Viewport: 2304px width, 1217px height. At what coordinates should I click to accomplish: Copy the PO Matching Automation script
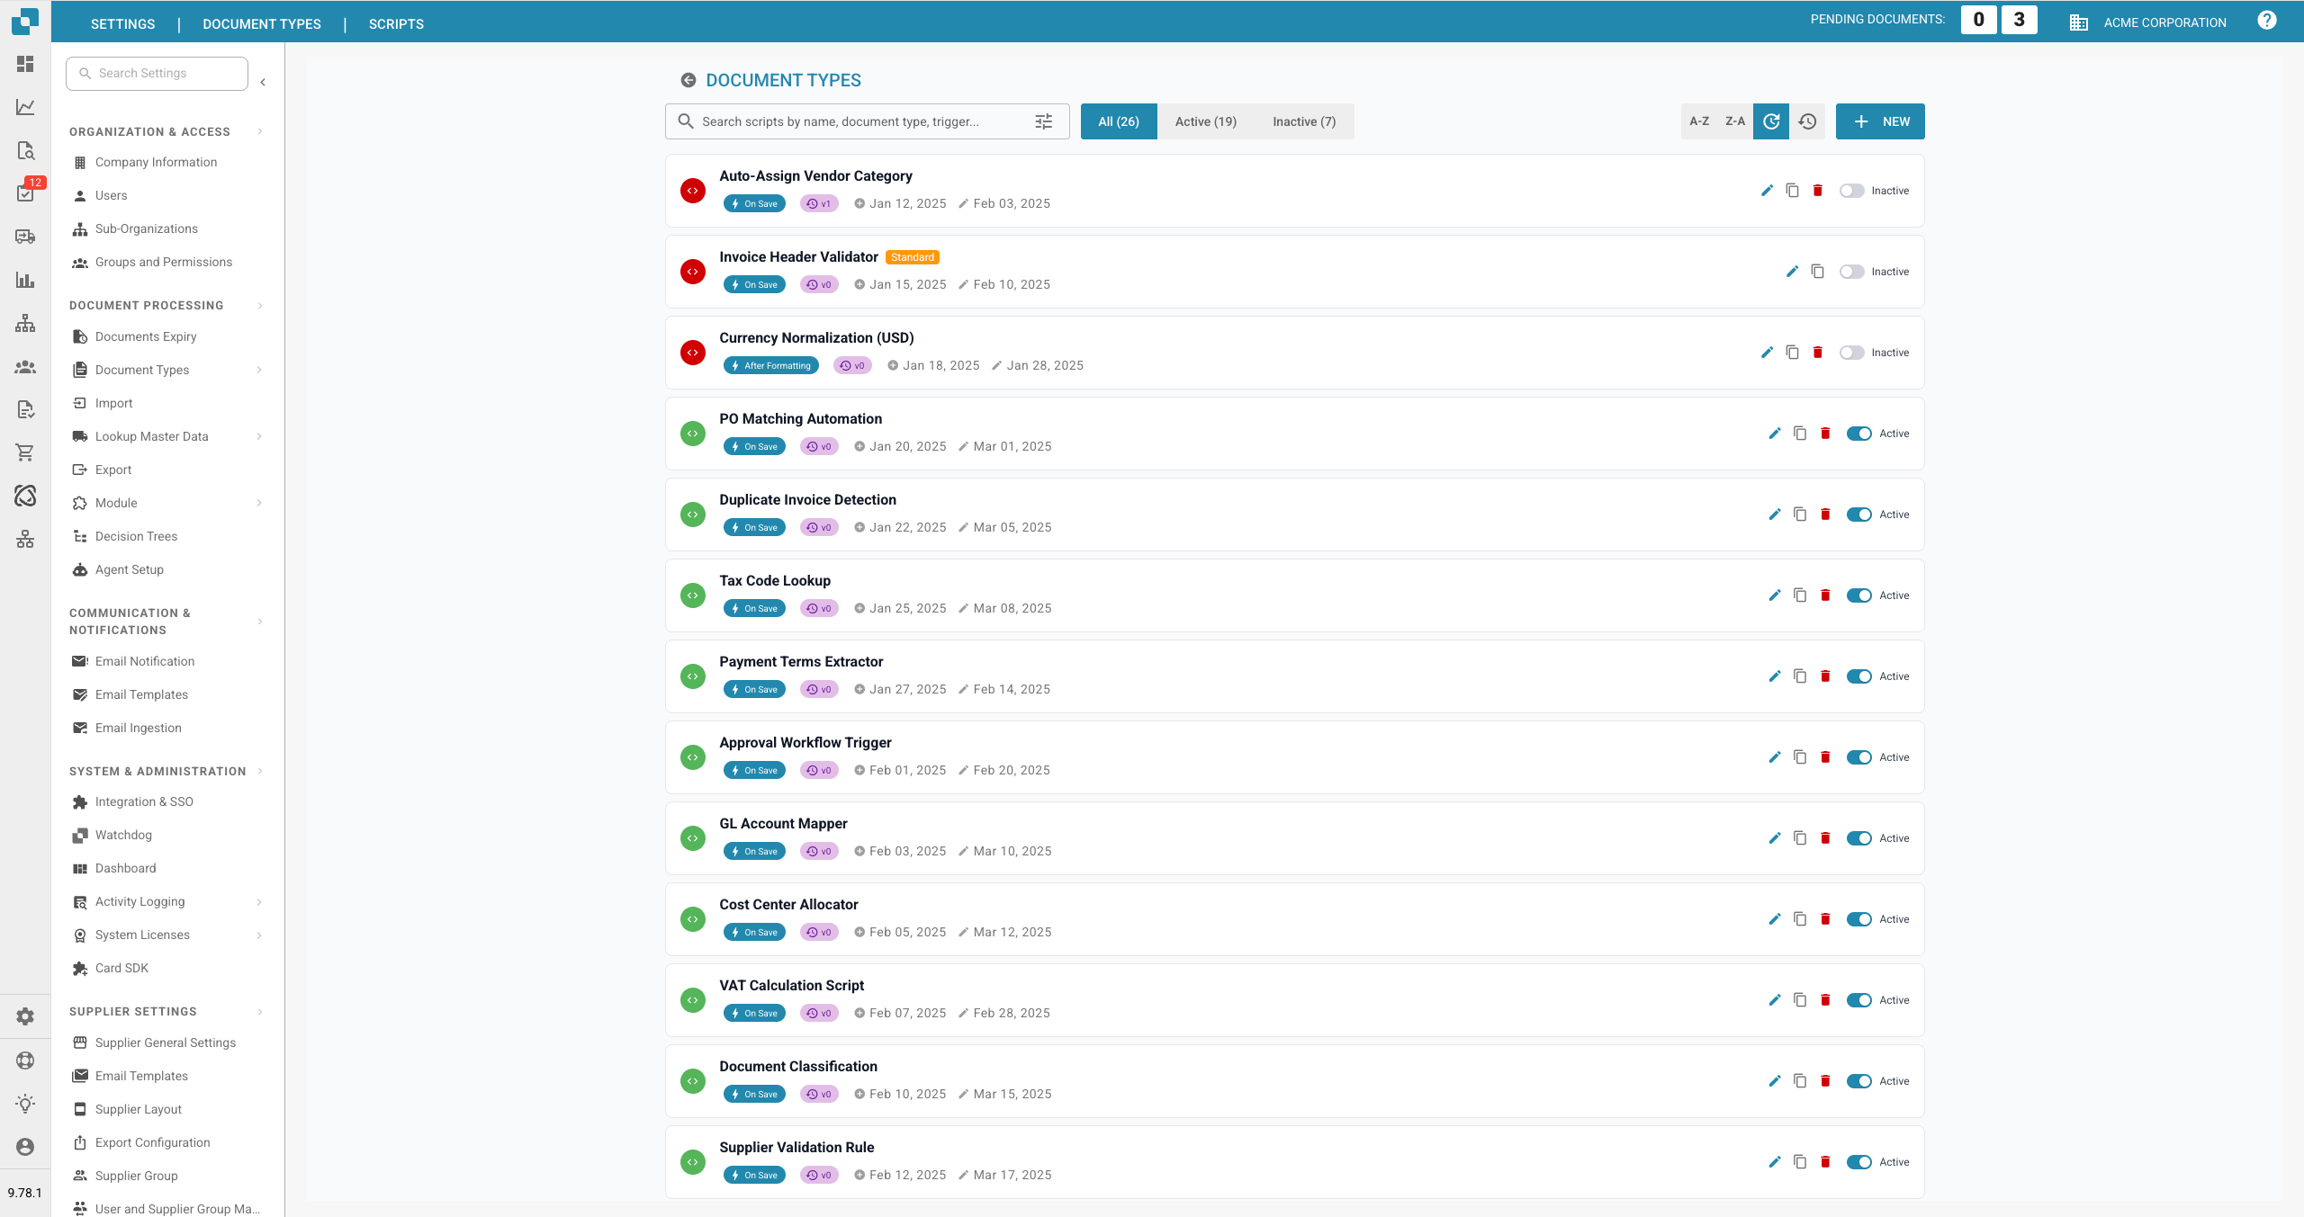point(1800,433)
